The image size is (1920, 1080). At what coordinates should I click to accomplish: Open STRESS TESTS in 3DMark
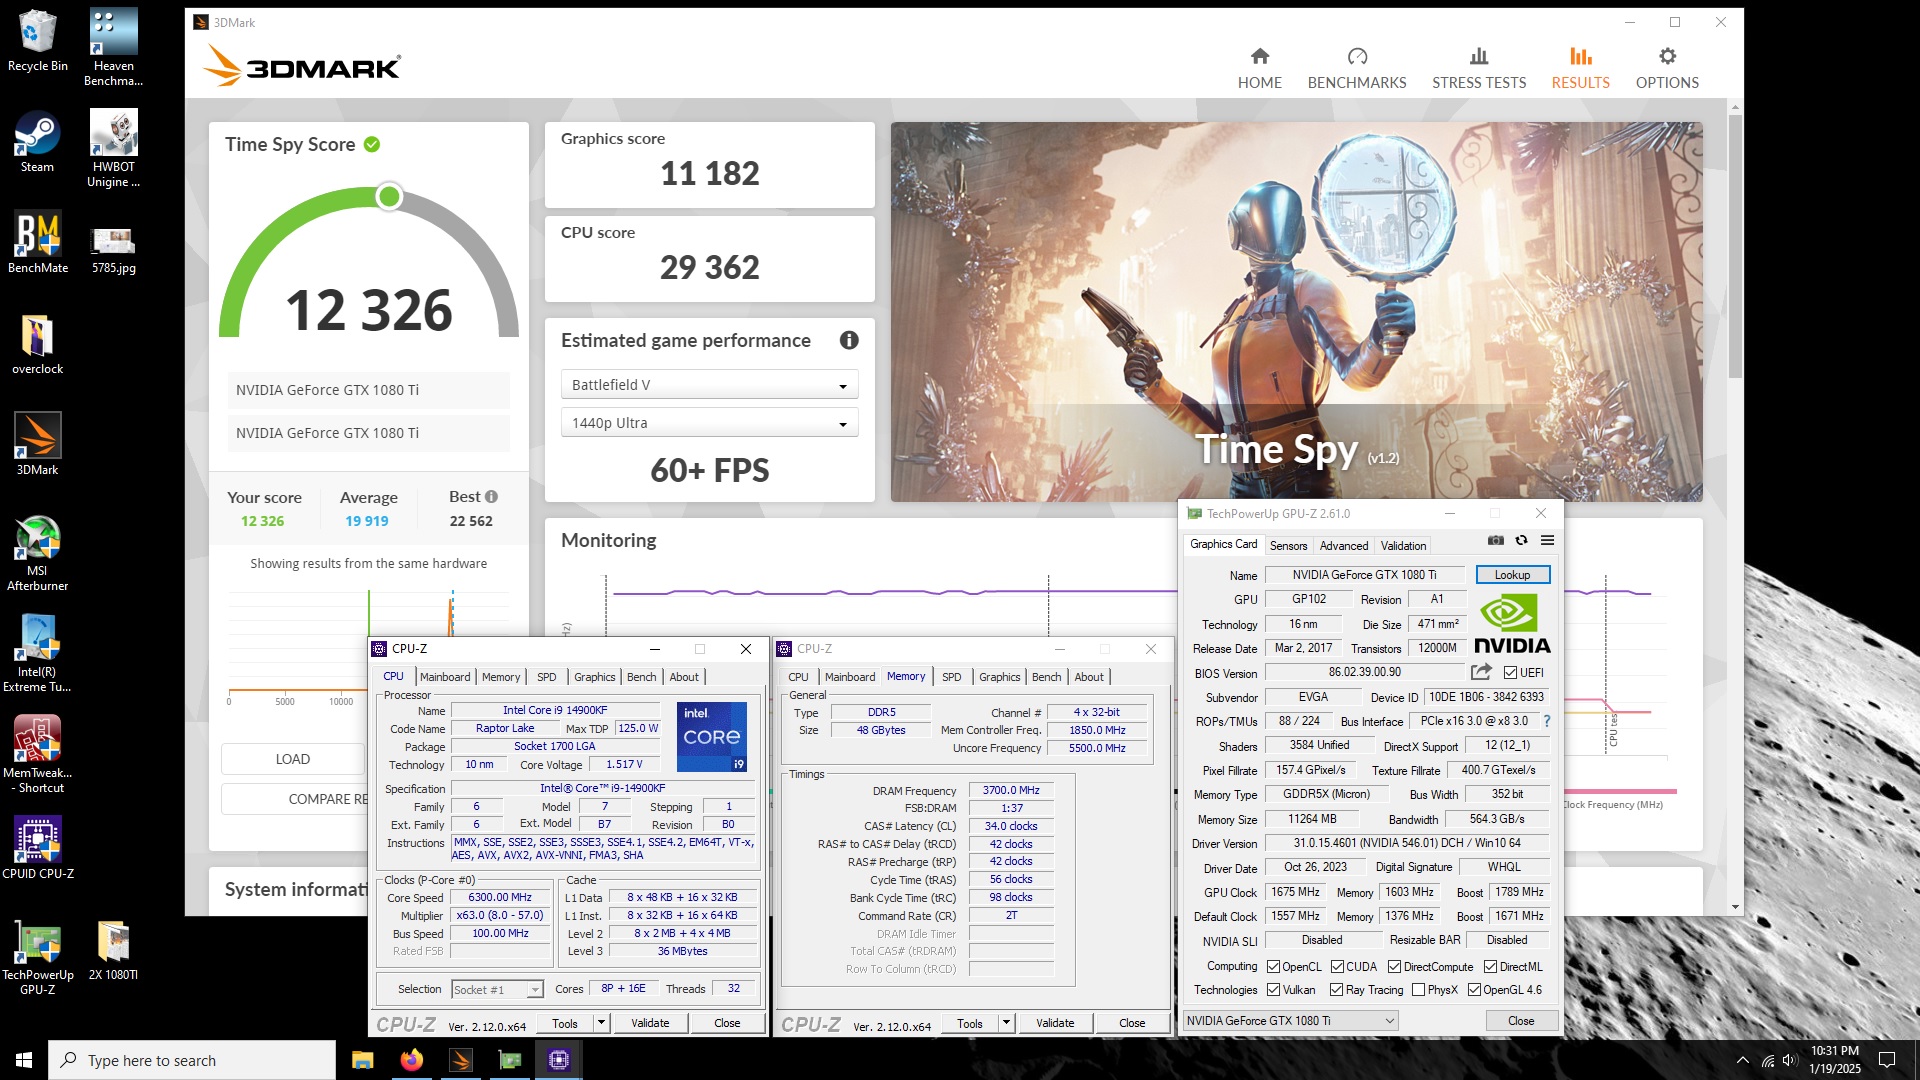tap(1479, 69)
